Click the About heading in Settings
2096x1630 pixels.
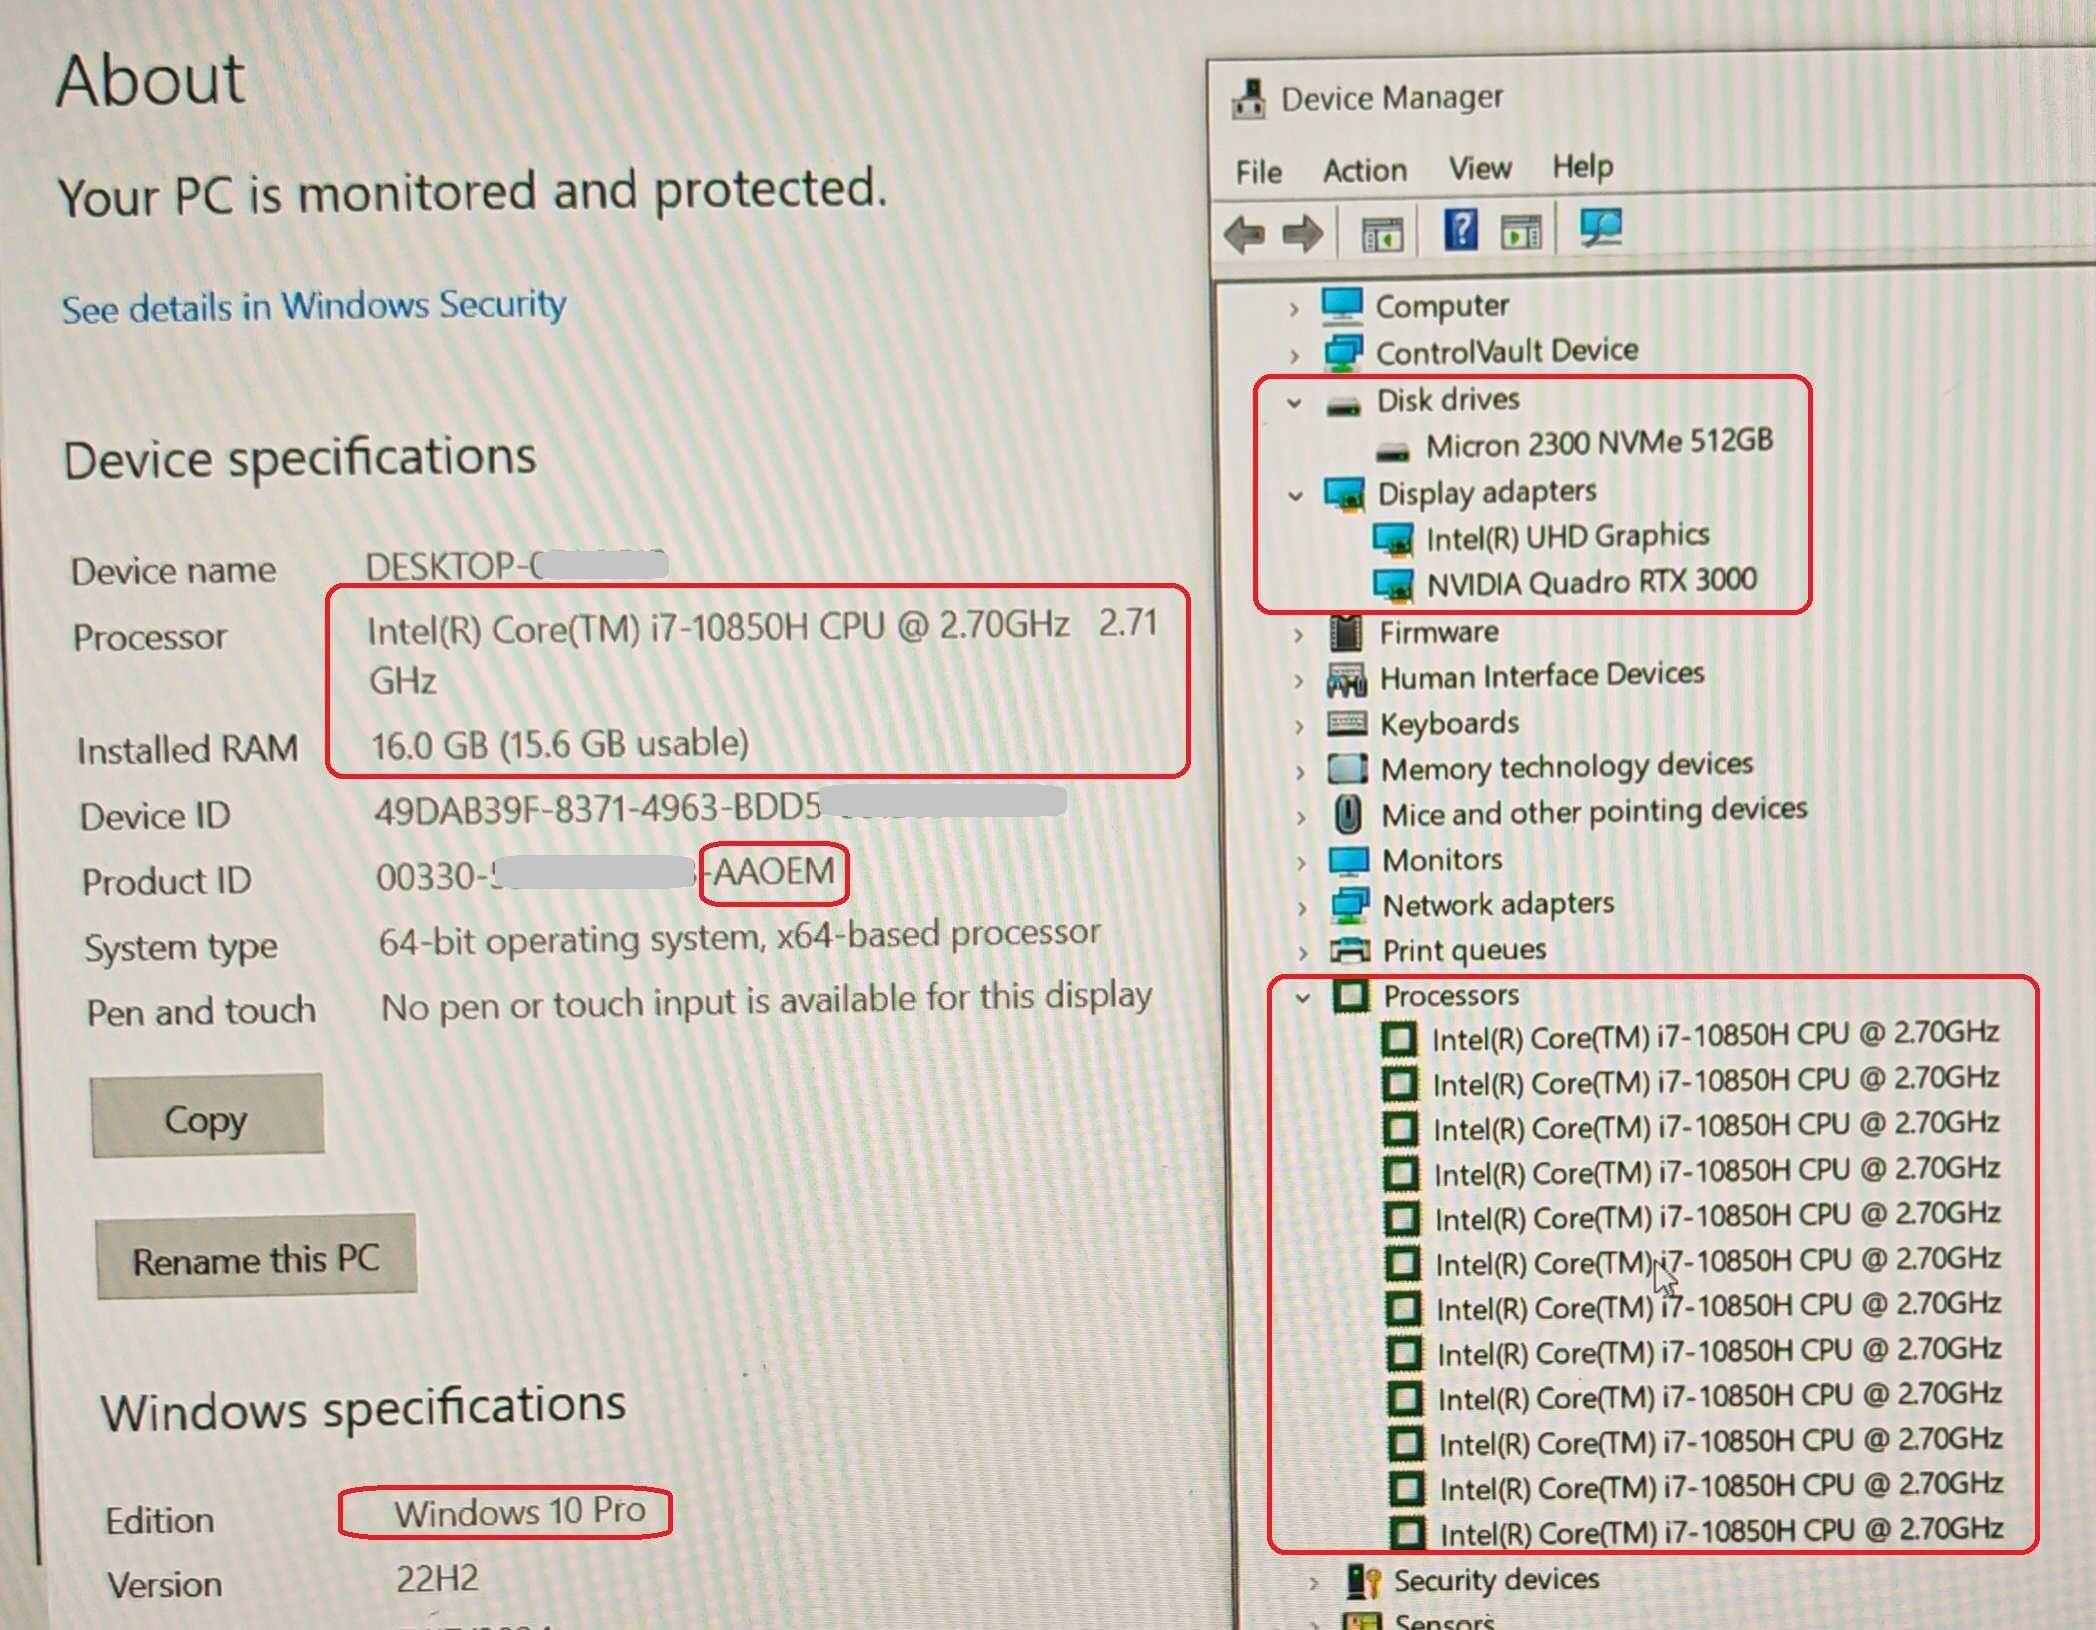(150, 80)
